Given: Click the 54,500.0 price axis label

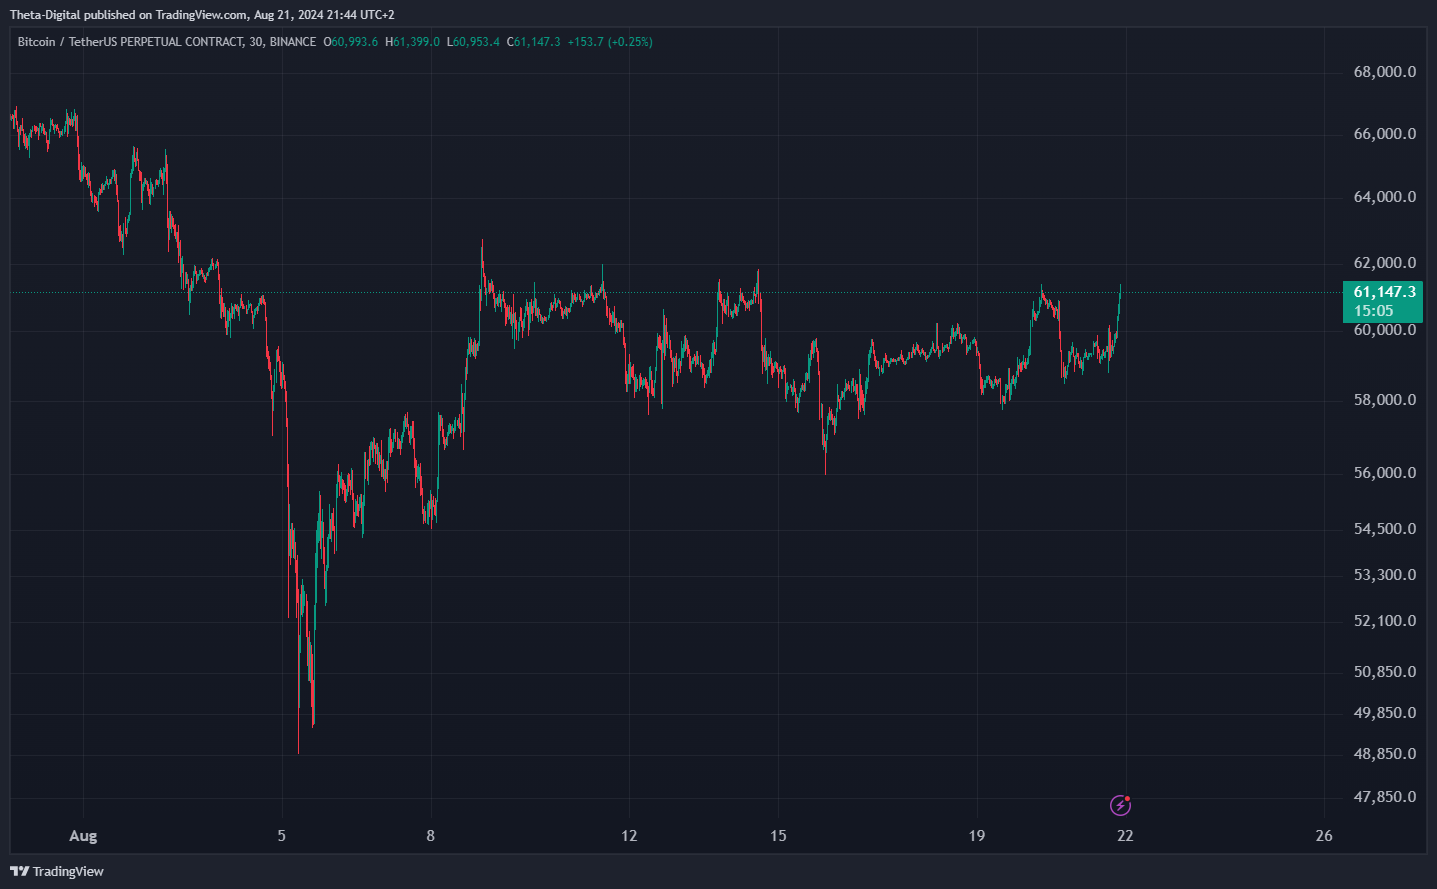Looking at the screenshot, I should 1384,529.
